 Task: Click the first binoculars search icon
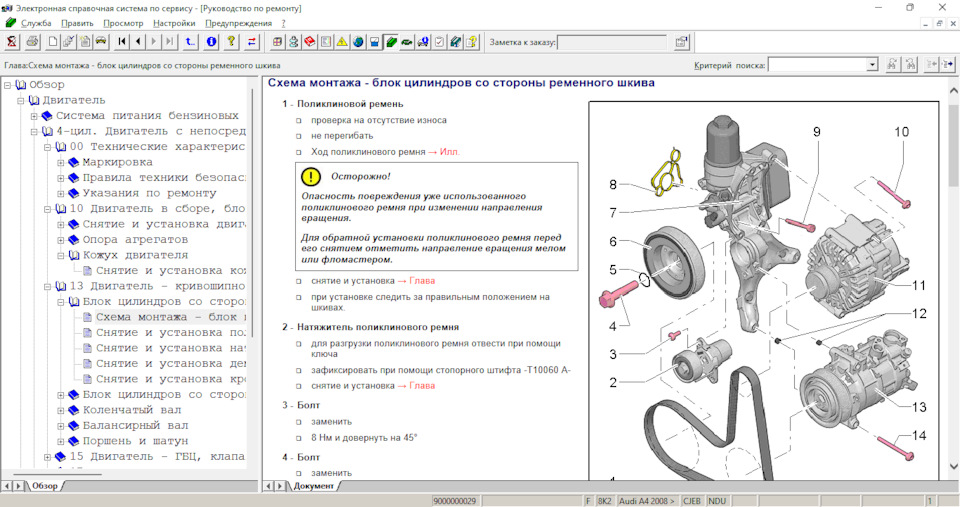(x=893, y=64)
